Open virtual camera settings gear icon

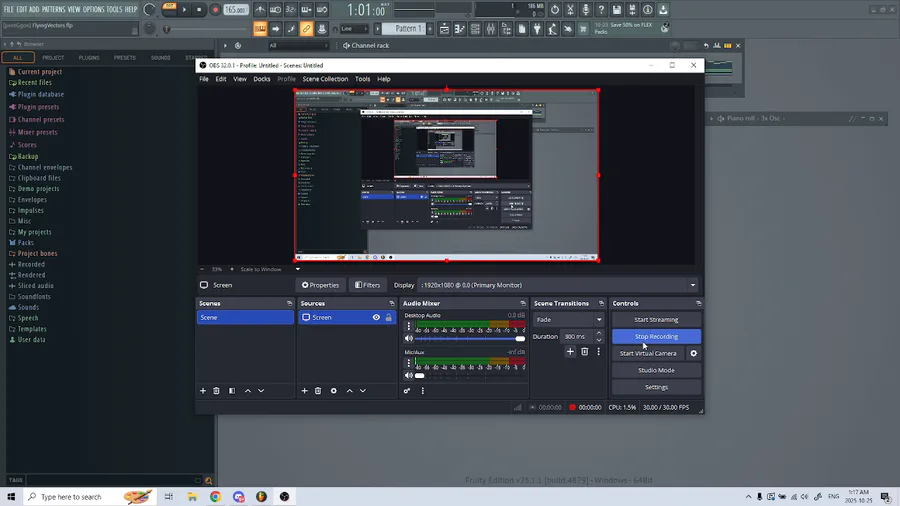693,353
